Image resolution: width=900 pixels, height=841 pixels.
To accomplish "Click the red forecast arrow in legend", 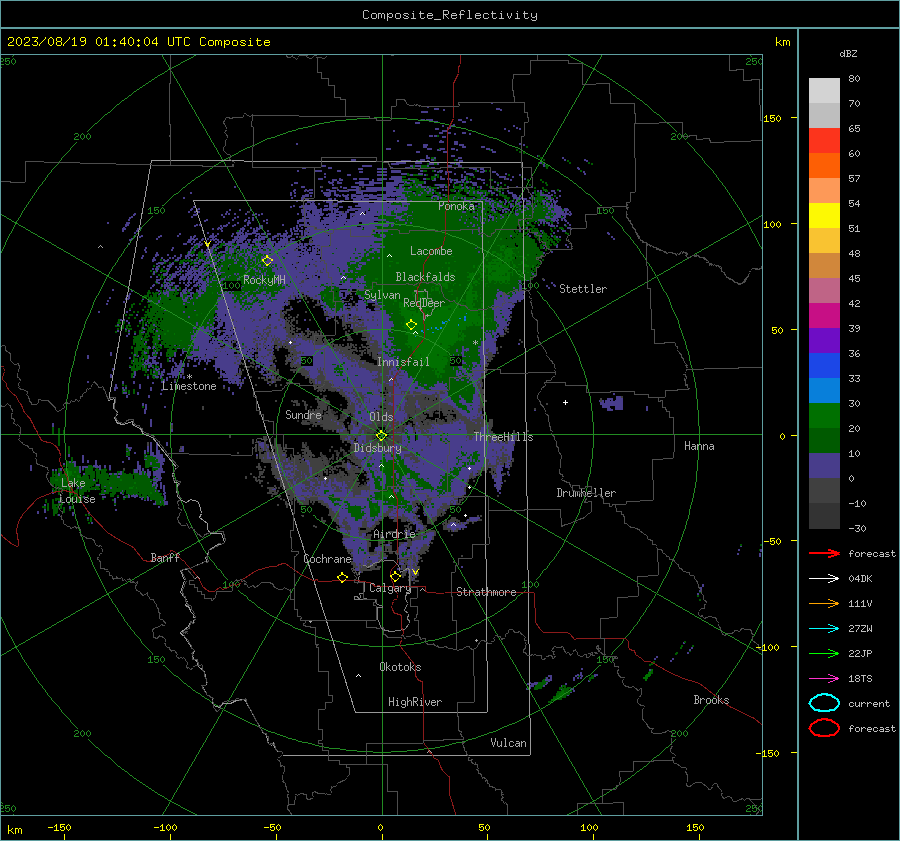I will point(824,553).
